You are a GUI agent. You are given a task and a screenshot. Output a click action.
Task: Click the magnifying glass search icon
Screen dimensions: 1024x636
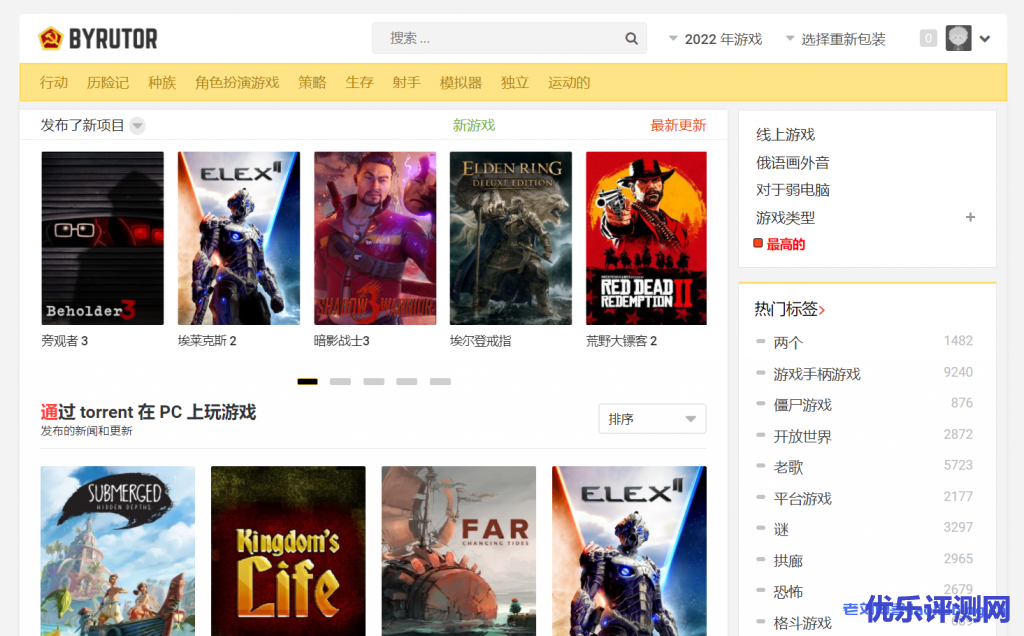[631, 39]
